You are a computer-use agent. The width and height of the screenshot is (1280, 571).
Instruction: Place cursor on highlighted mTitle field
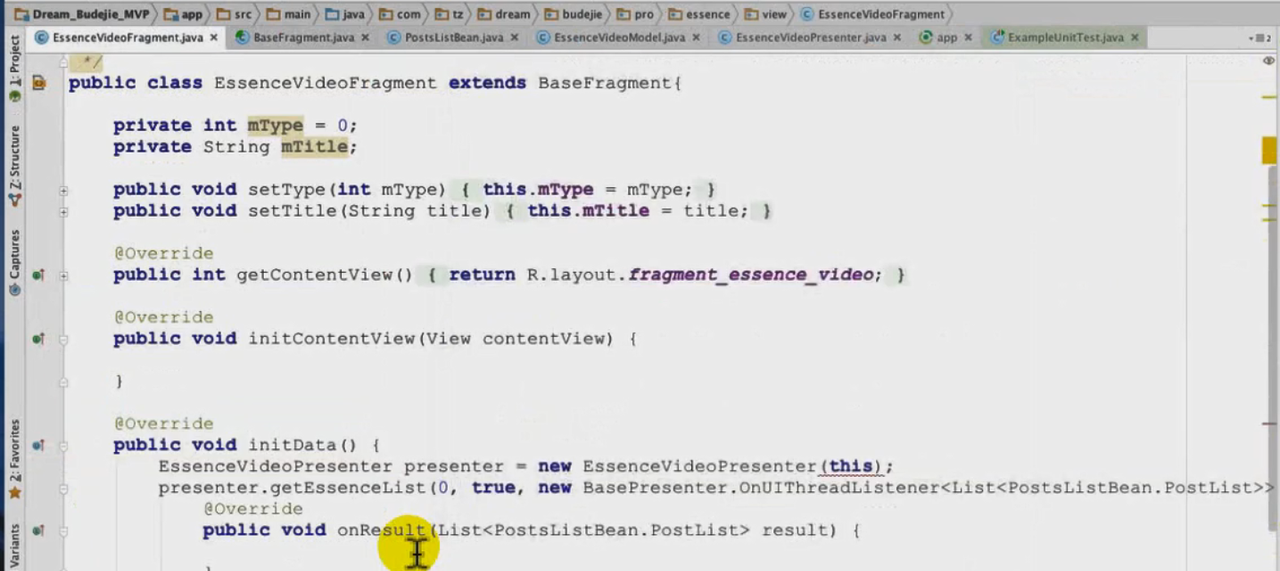click(314, 147)
